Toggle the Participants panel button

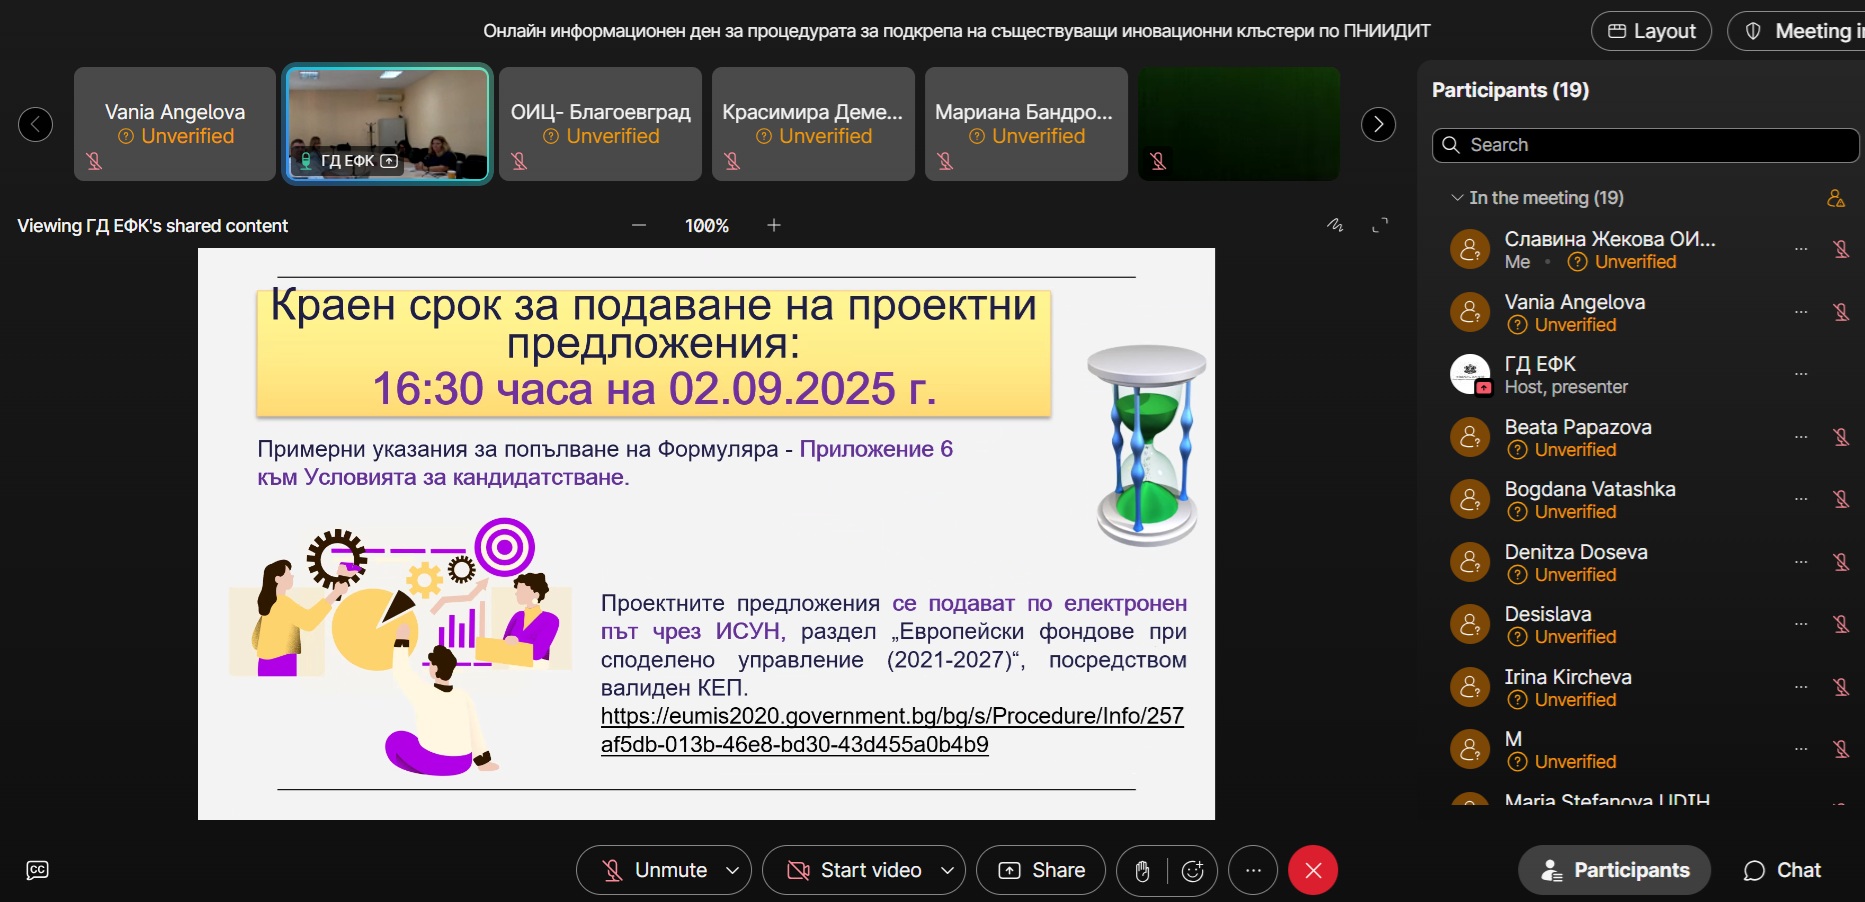(x=1615, y=870)
